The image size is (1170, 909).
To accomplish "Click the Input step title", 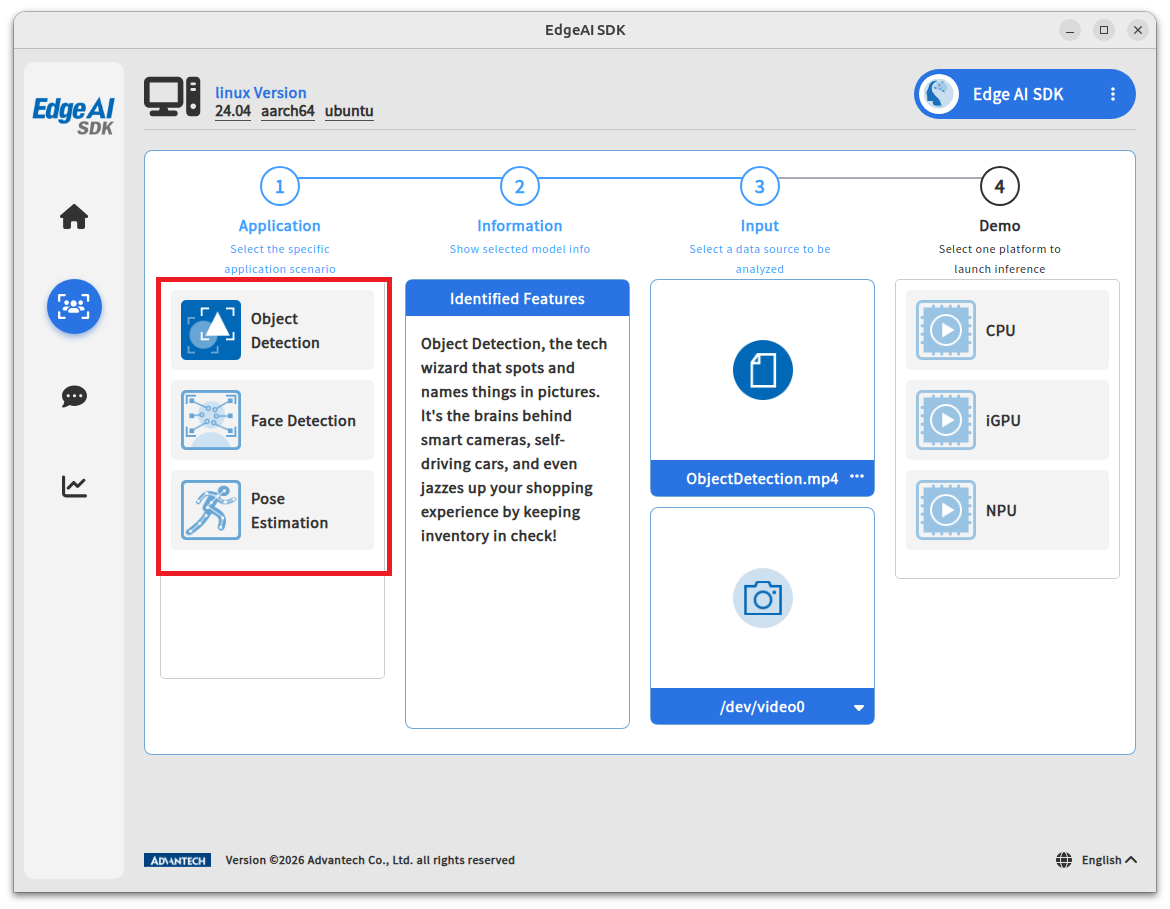I will (760, 226).
